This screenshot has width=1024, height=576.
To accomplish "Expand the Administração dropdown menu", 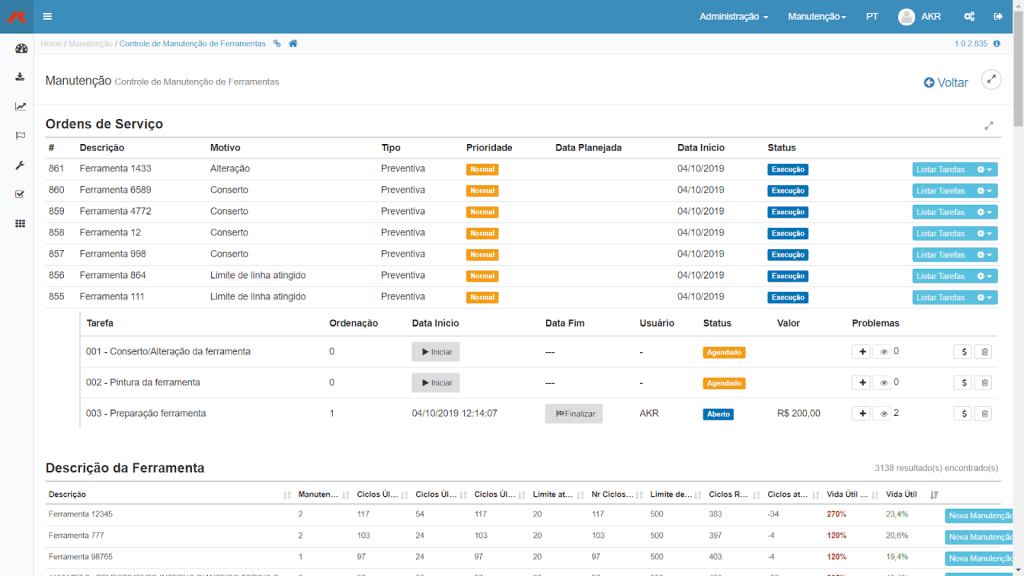I will coord(733,17).
